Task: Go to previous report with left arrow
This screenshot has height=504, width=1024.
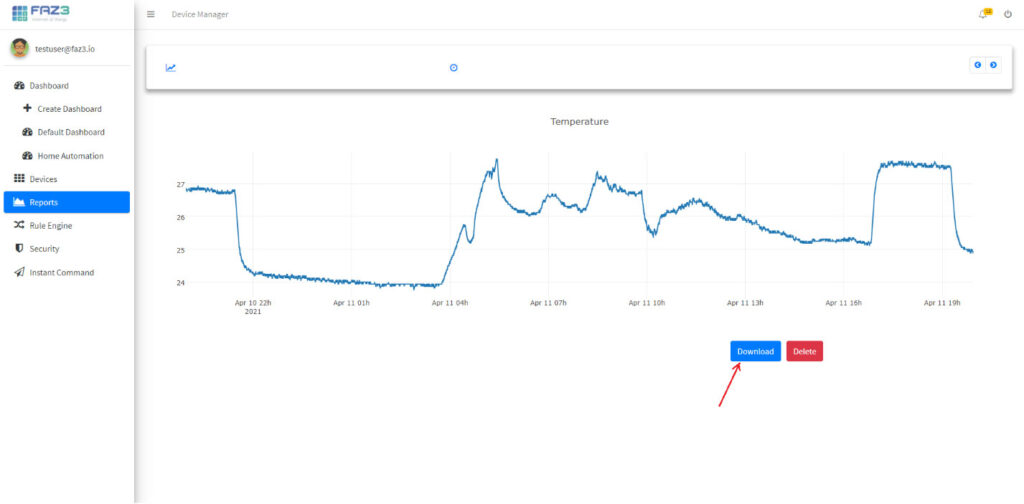Action: pos(977,65)
